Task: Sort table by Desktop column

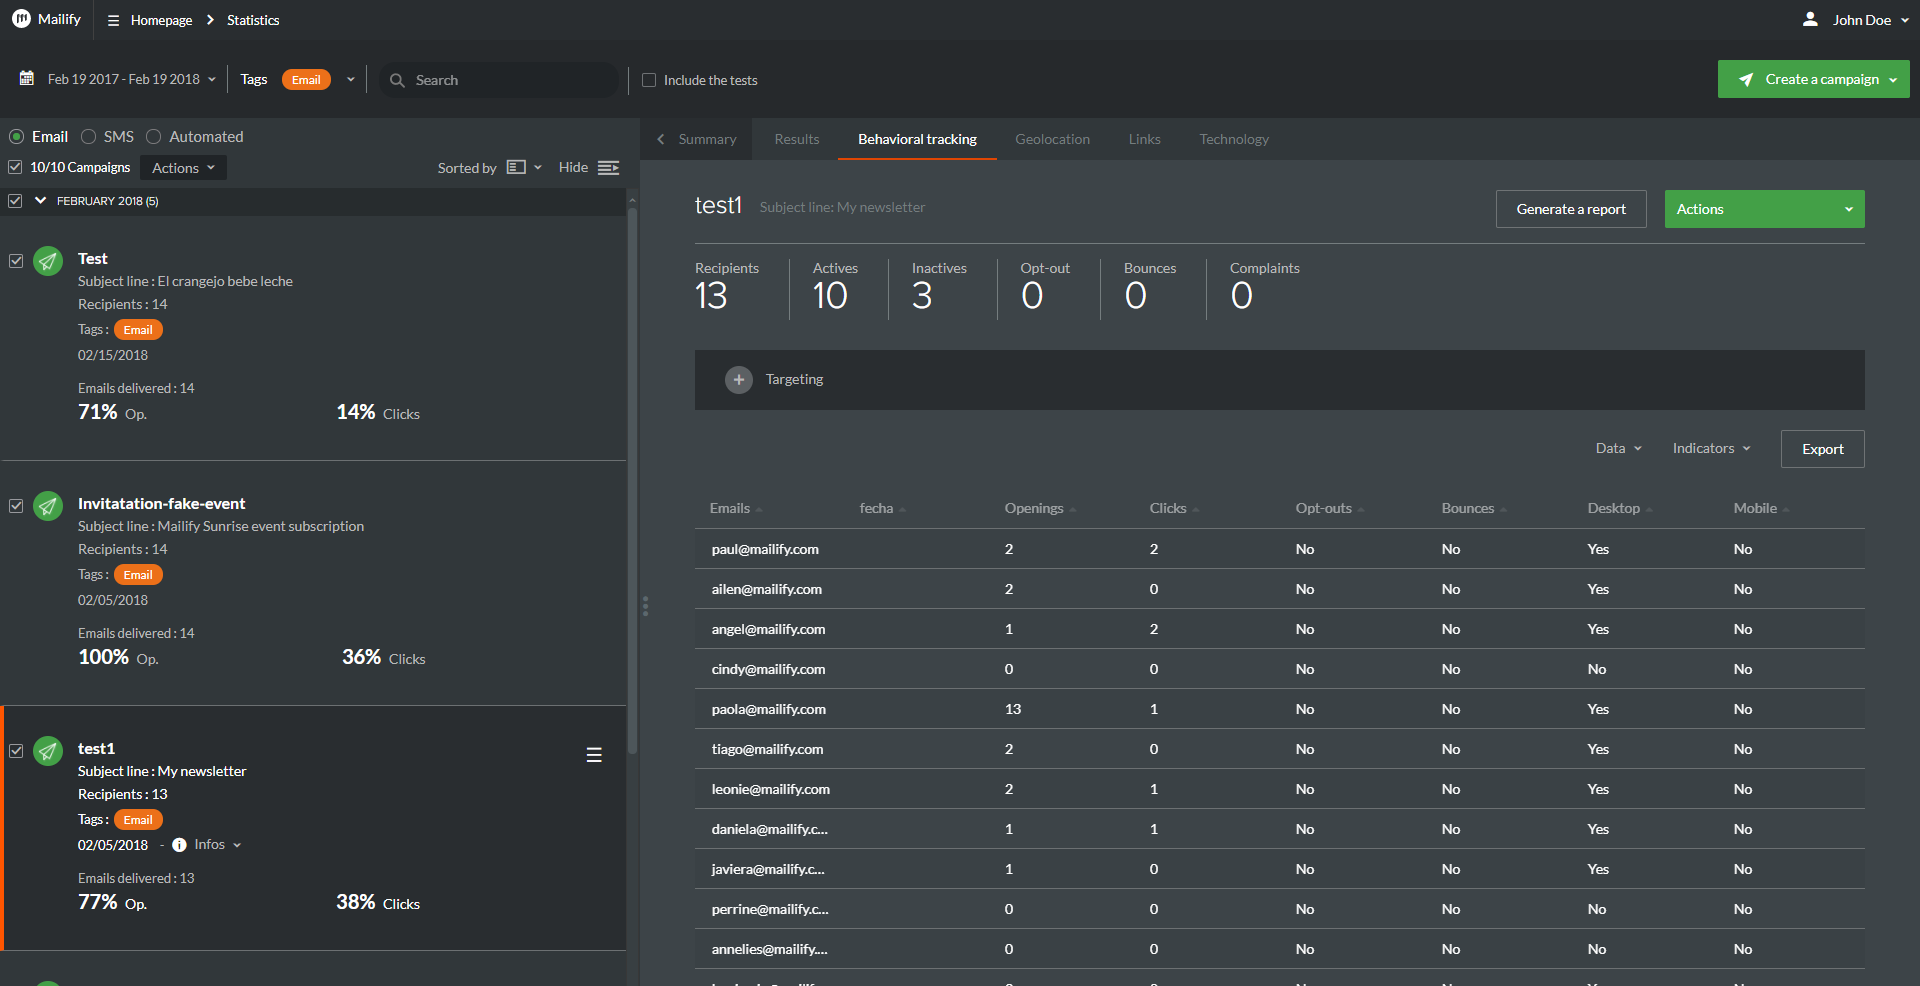Action: click(x=1649, y=509)
